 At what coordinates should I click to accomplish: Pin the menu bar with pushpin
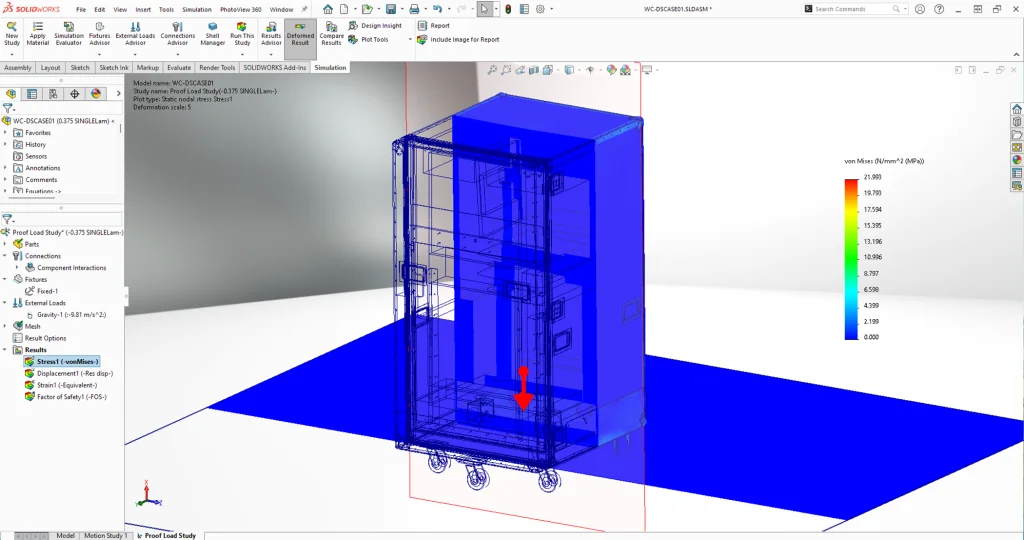pyautogui.click(x=304, y=9)
